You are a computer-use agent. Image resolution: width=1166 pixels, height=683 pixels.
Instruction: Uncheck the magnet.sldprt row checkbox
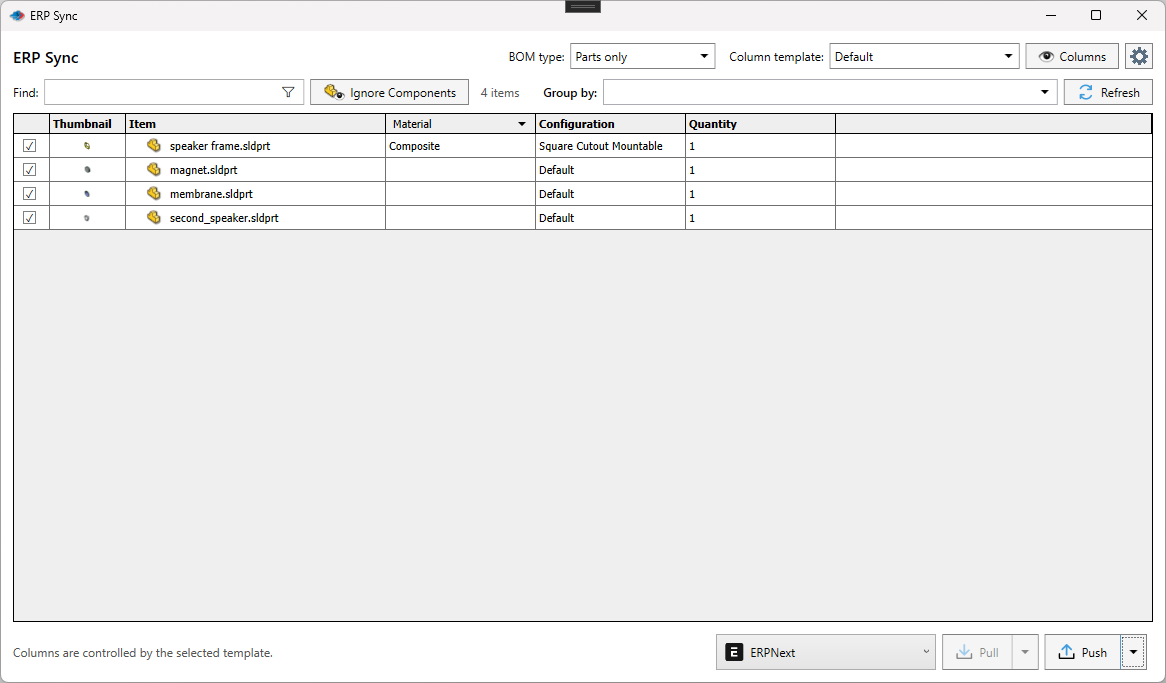coord(30,170)
